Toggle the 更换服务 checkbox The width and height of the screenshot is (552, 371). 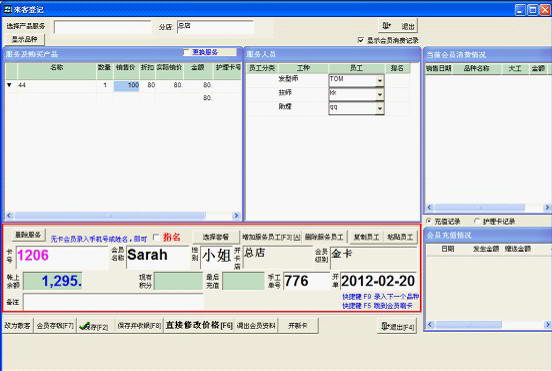pos(187,52)
